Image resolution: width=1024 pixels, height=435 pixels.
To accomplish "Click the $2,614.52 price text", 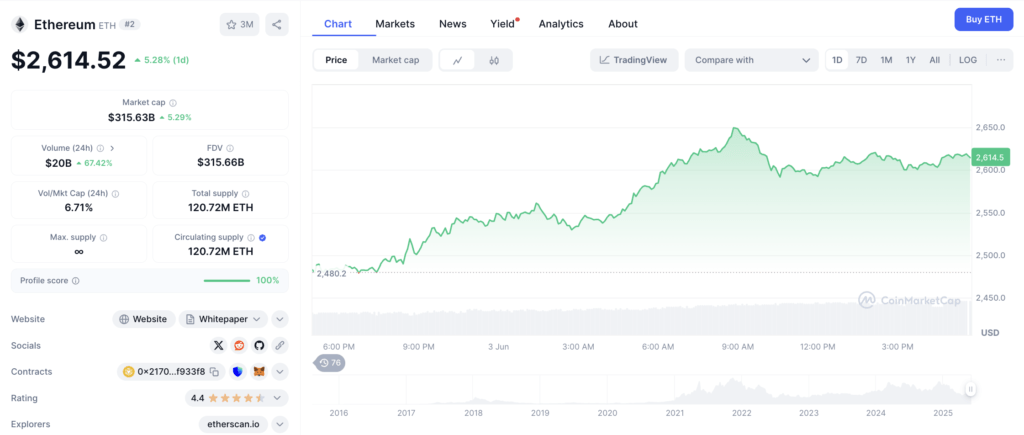I will (x=69, y=60).
